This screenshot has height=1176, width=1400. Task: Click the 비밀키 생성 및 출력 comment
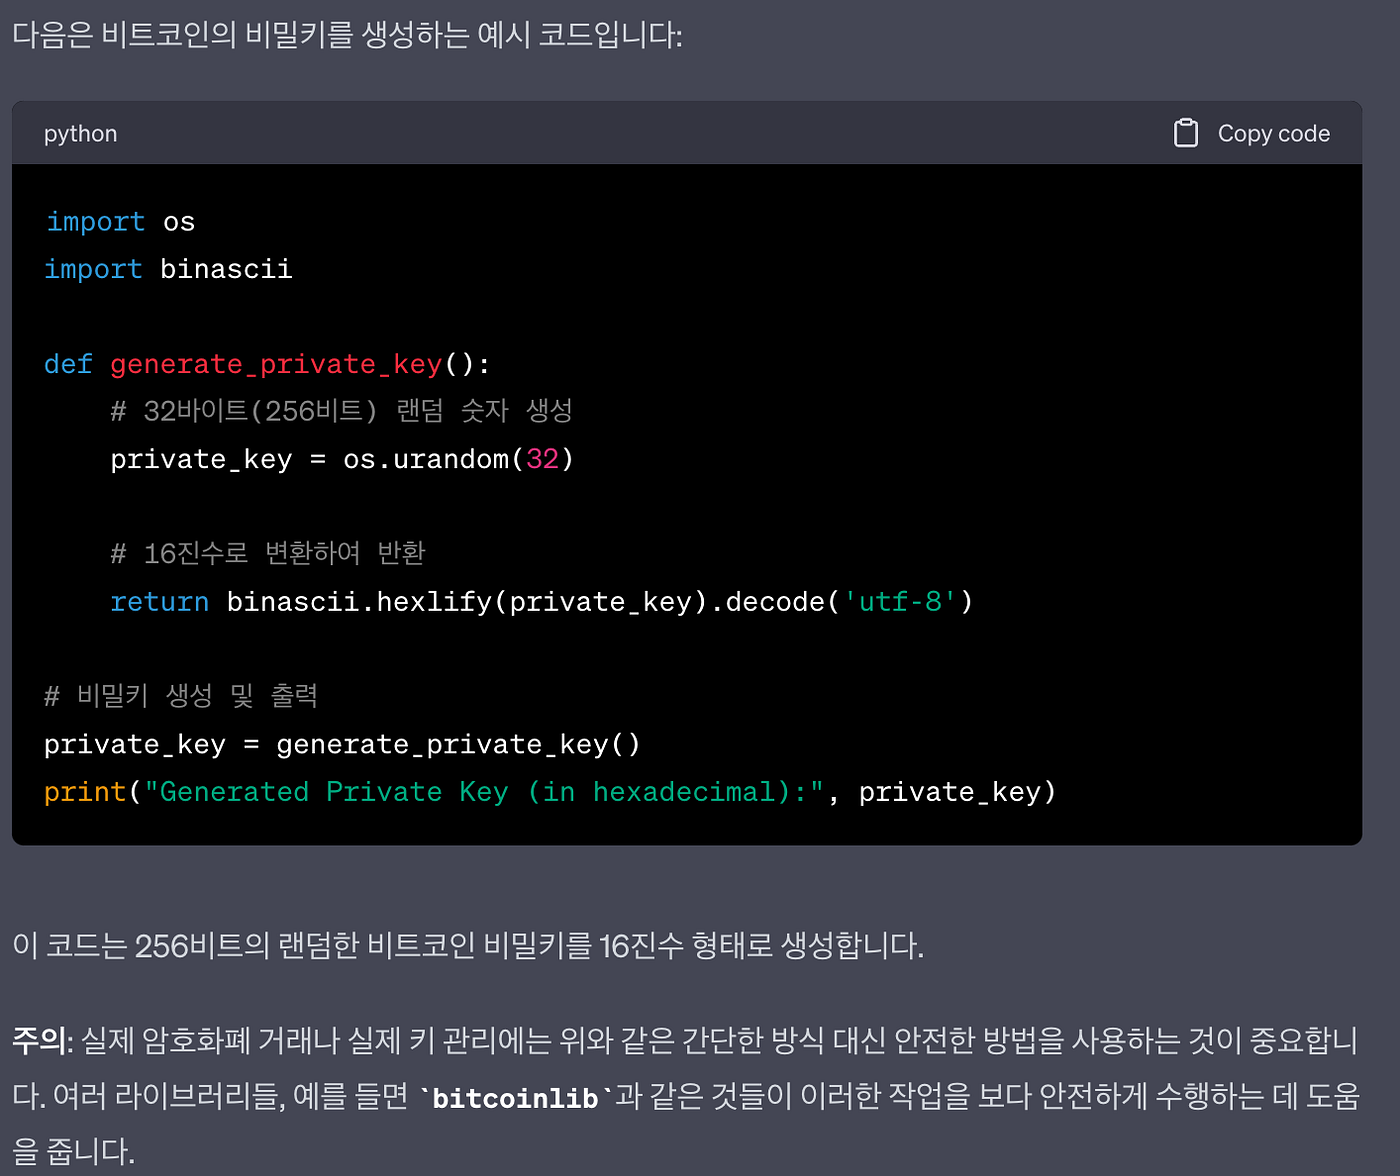tap(180, 694)
